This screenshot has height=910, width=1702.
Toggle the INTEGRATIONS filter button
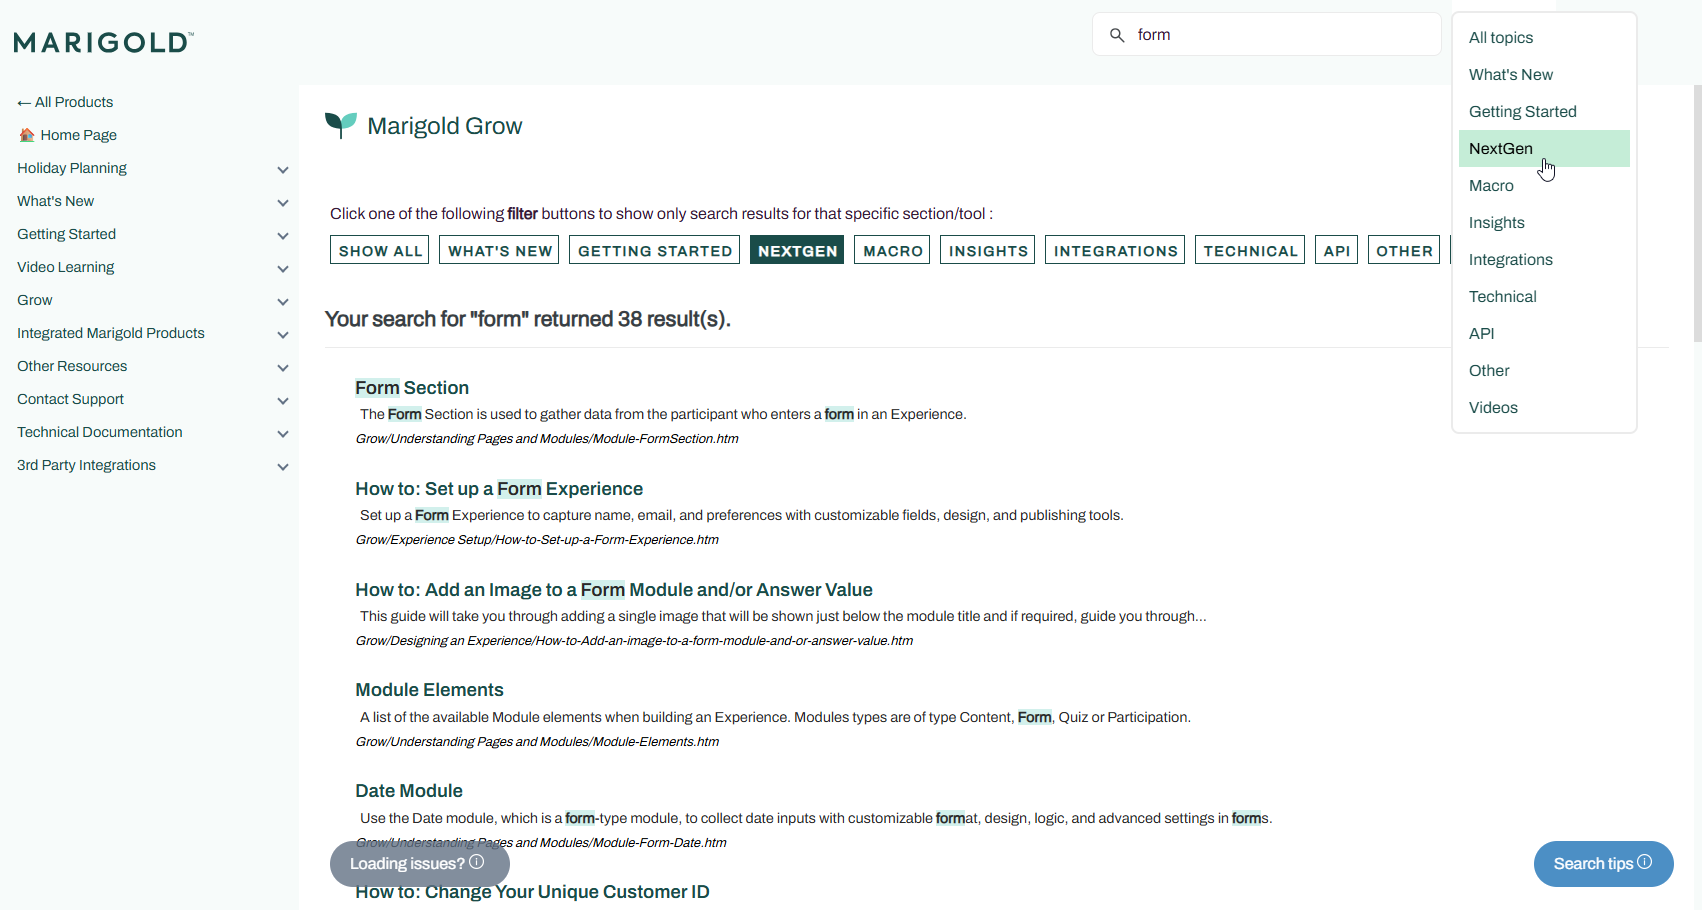(x=1115, y=251)
